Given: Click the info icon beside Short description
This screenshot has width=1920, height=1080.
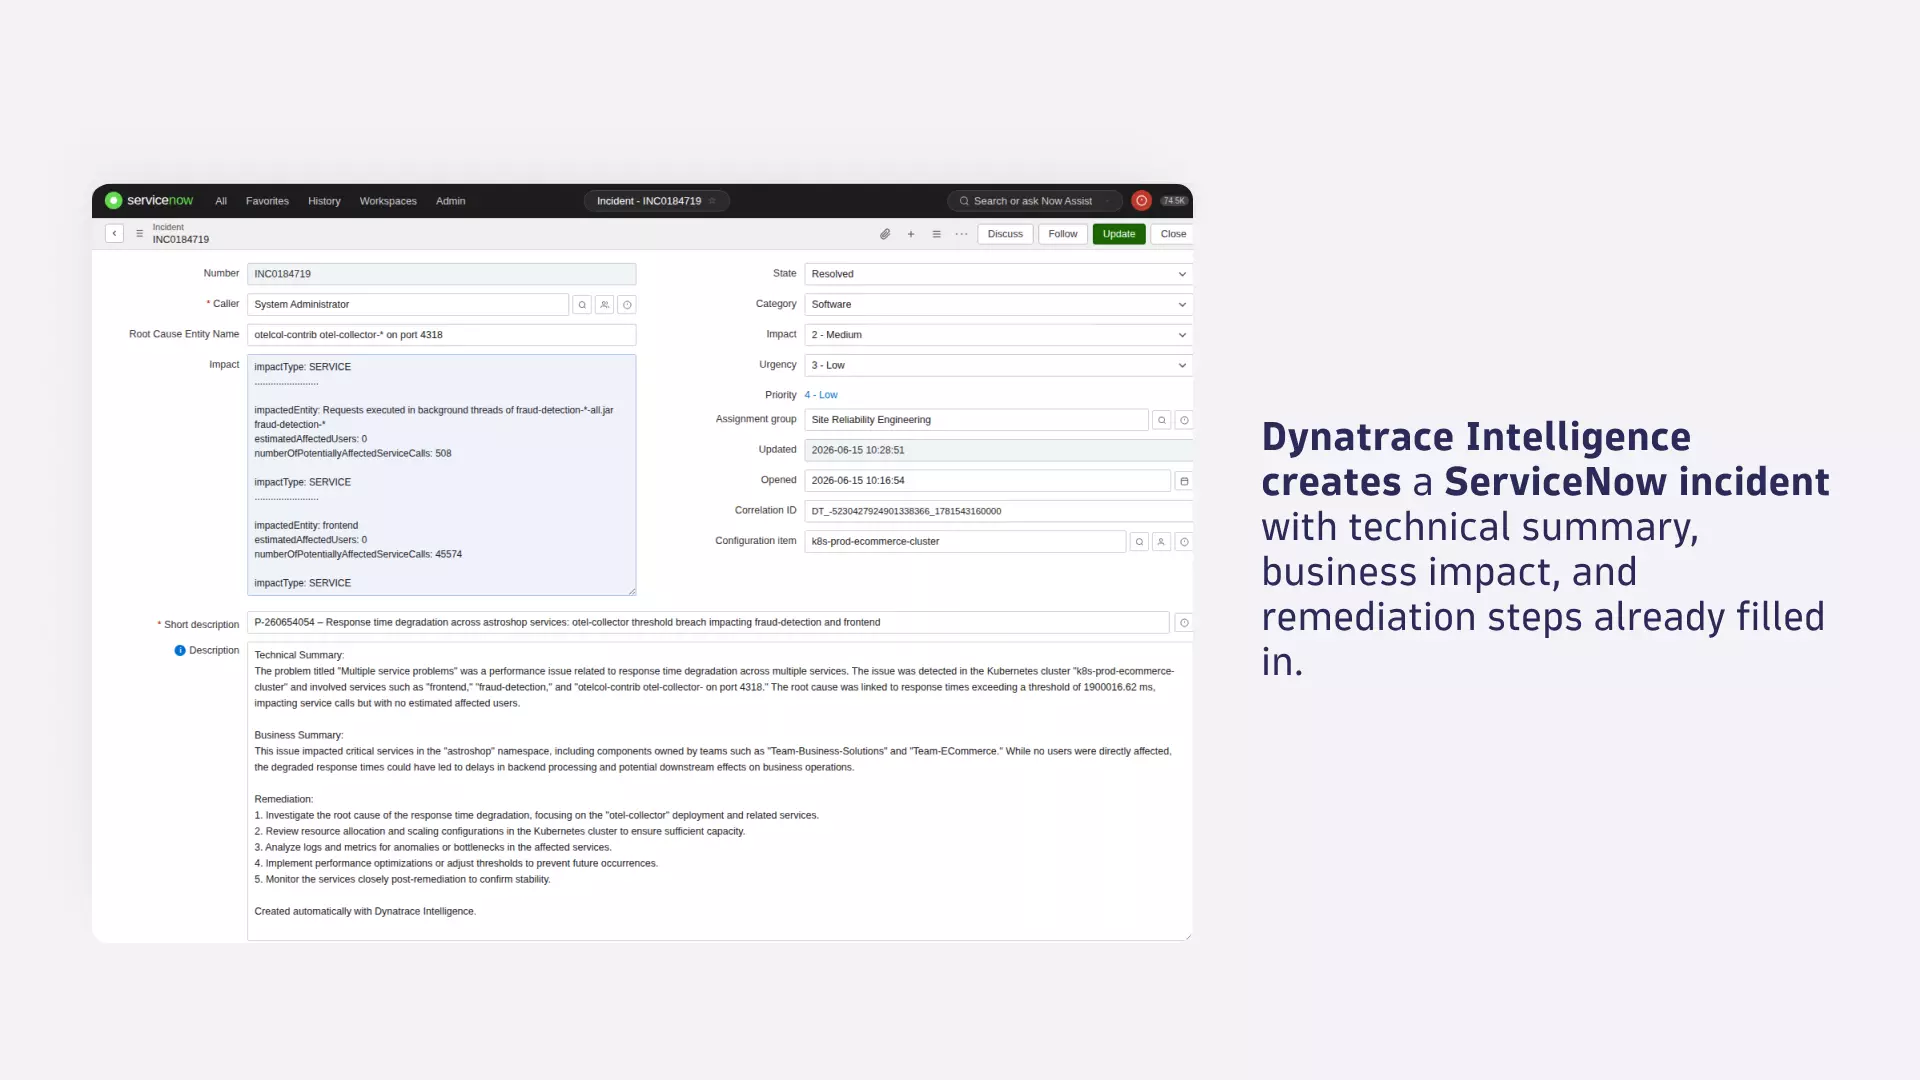Looking at the screenshot, I should point(1184,623).
